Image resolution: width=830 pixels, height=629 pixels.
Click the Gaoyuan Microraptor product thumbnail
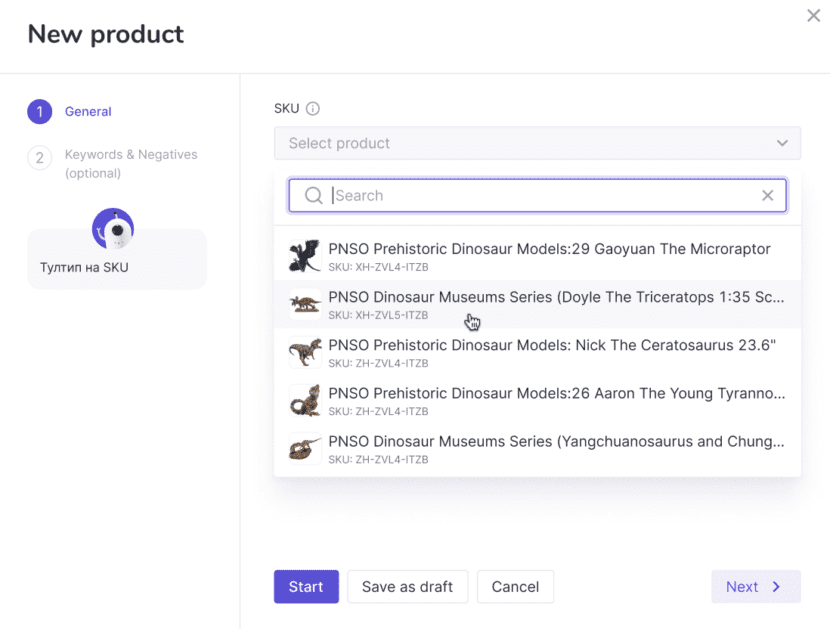point(305,256)
